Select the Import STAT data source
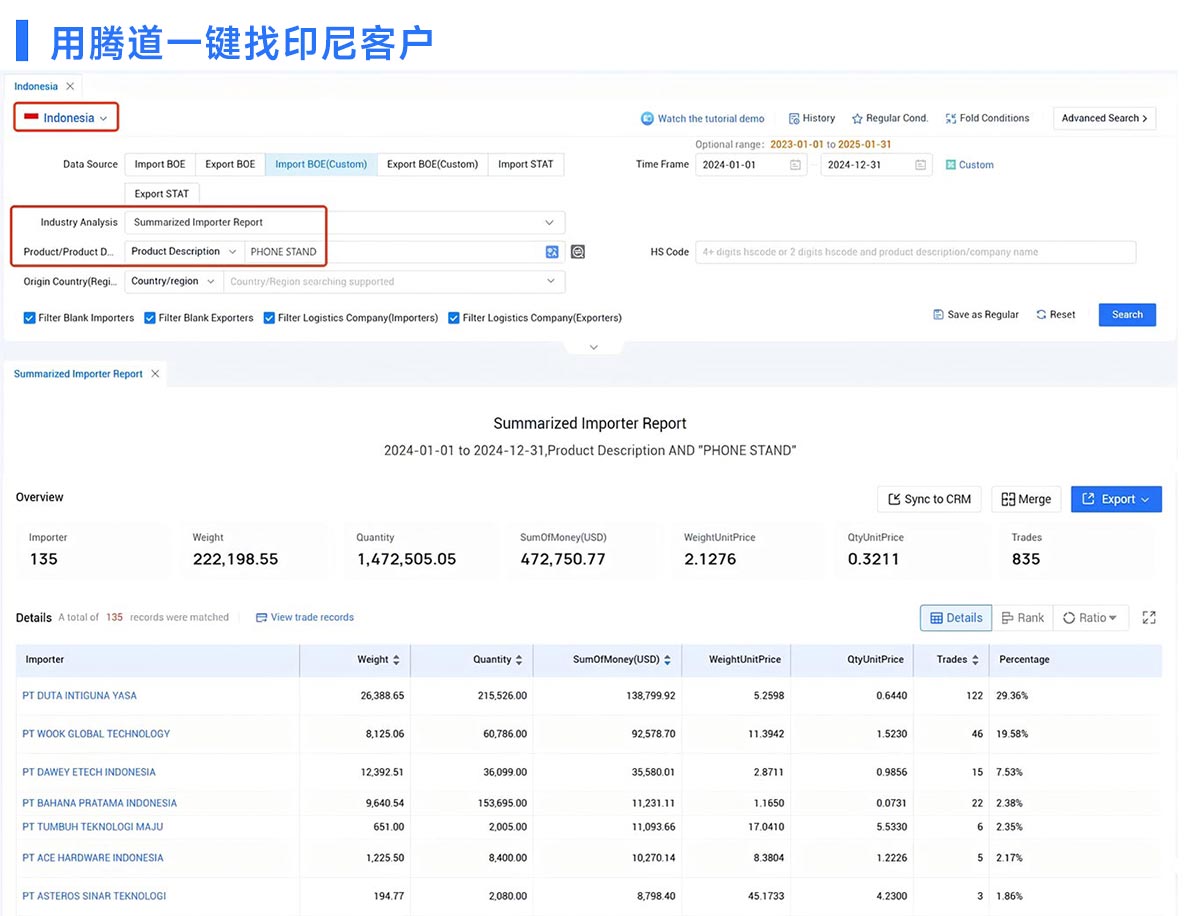The width and height of the screenshot is (1190, 916). coord(525,164)
